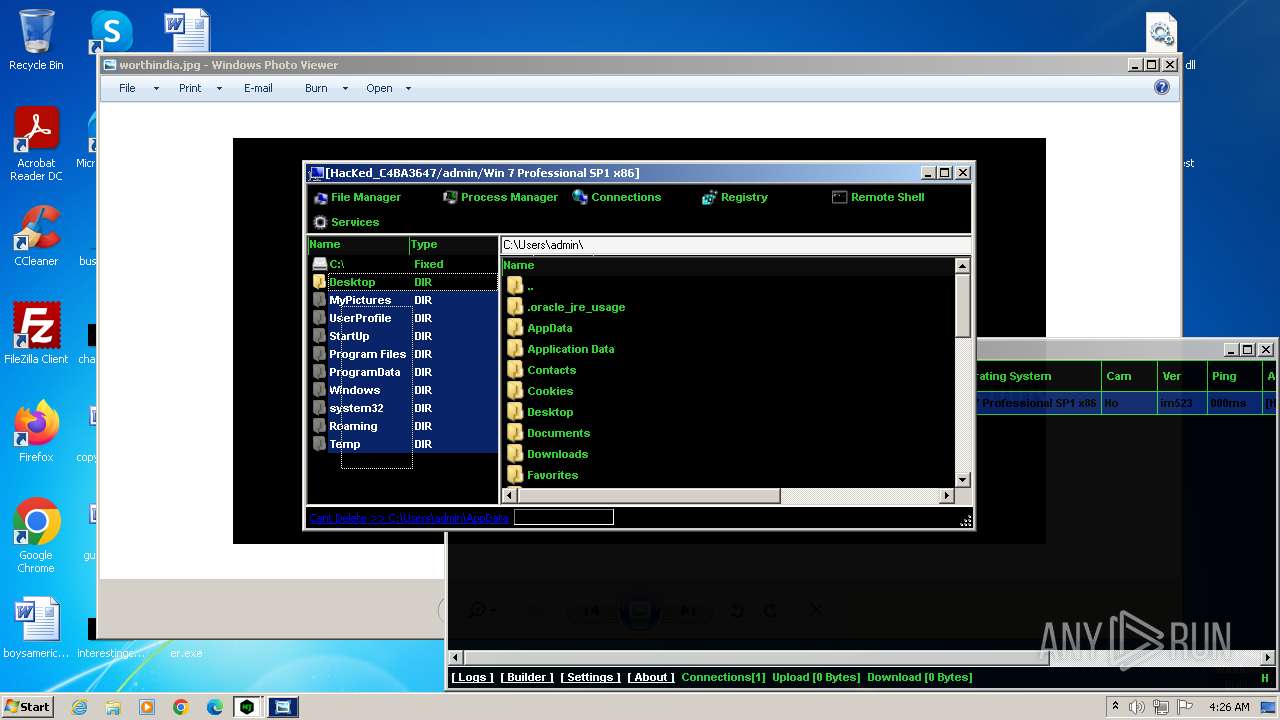Click E-mail in Photo Viewer toolbar
Screen dimensions: 1280x720
tap(258, 88)
